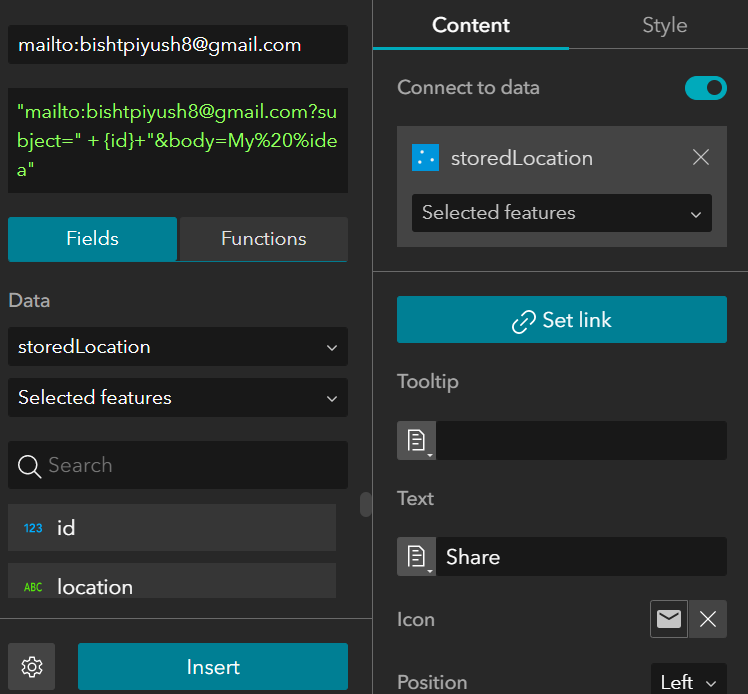Remove the storedLocation data source
748x694 pixels.
point(701,158)
